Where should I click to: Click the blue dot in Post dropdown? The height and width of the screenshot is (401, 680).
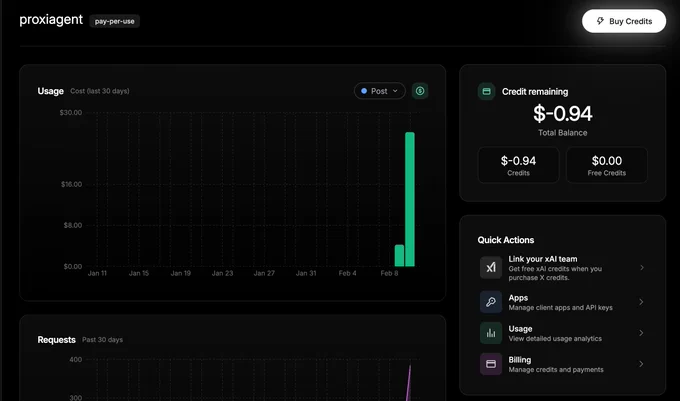tap(364, 91)
